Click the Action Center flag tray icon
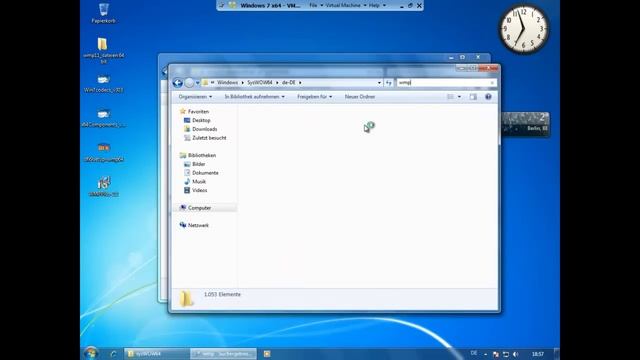Image resolution: width=640 pixels, height=360 pixels. point(496,354)
